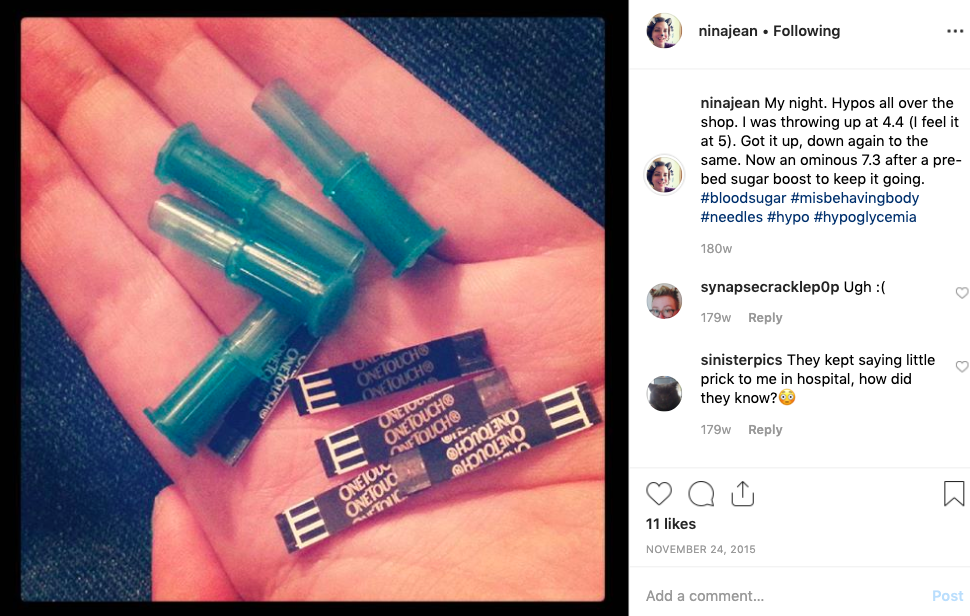Reply to synapsecracklep0p's comment
Image resolution: width=970 pixels, height=616 pixels.
765,317
